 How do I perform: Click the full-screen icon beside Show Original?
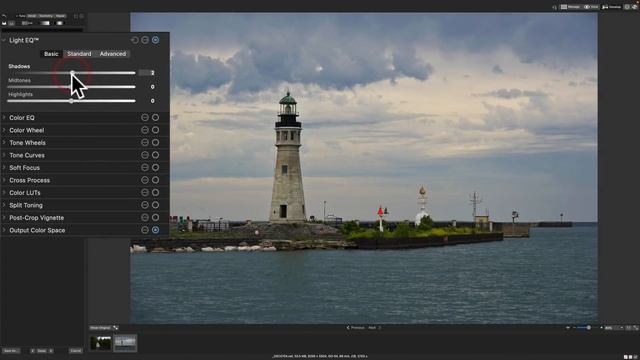coord(116,328)
